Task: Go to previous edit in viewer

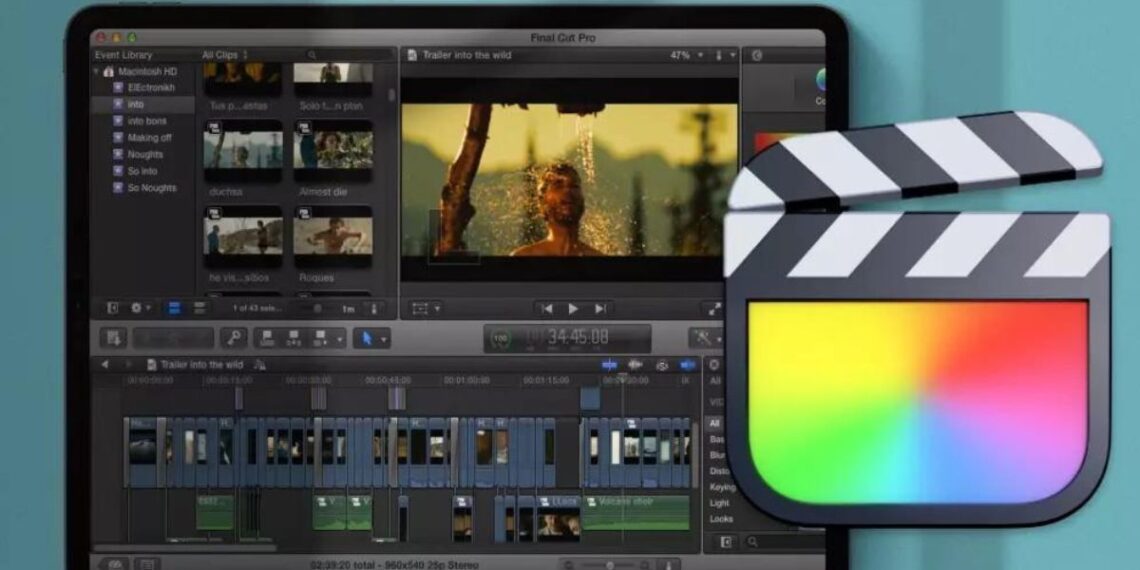Action: coord(547,309)
